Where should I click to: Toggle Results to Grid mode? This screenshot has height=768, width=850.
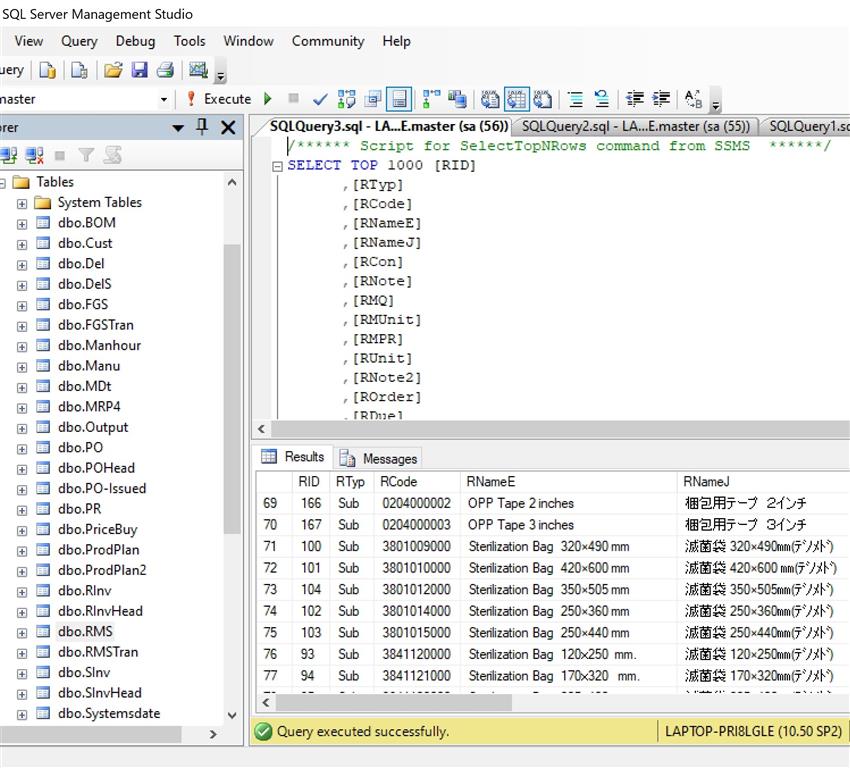point(516,99)
